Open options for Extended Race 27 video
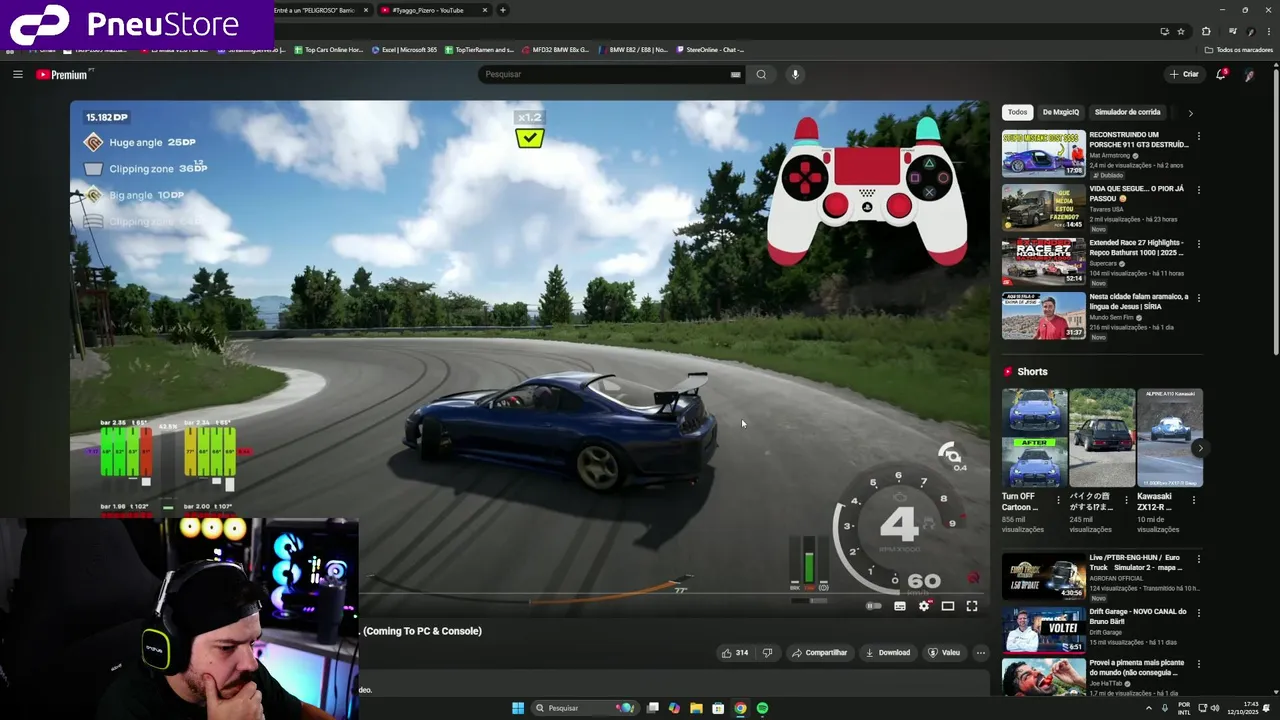This screenshot has width=1280, height=720. point(1198,244)
